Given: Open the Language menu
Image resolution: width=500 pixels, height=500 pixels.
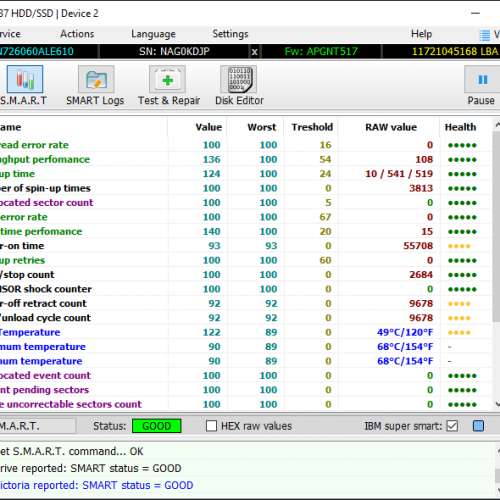Looking at the screenshot, I should 153,34.
